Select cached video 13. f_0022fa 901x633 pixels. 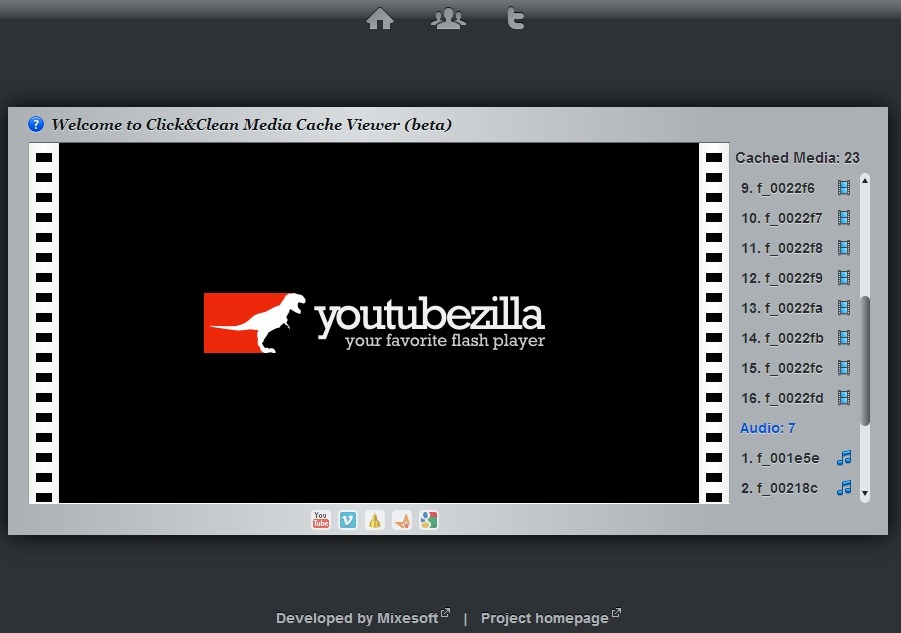(781, 308)
